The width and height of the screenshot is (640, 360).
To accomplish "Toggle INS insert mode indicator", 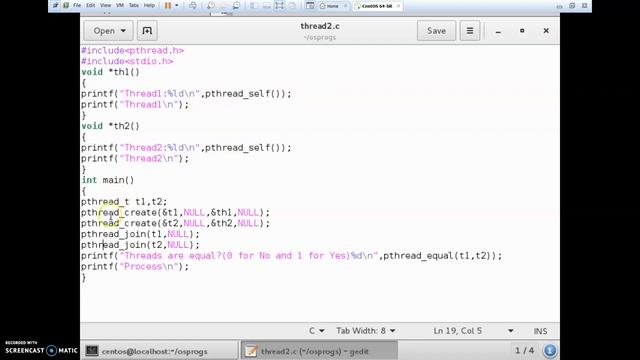I will (x=540, y=331).
